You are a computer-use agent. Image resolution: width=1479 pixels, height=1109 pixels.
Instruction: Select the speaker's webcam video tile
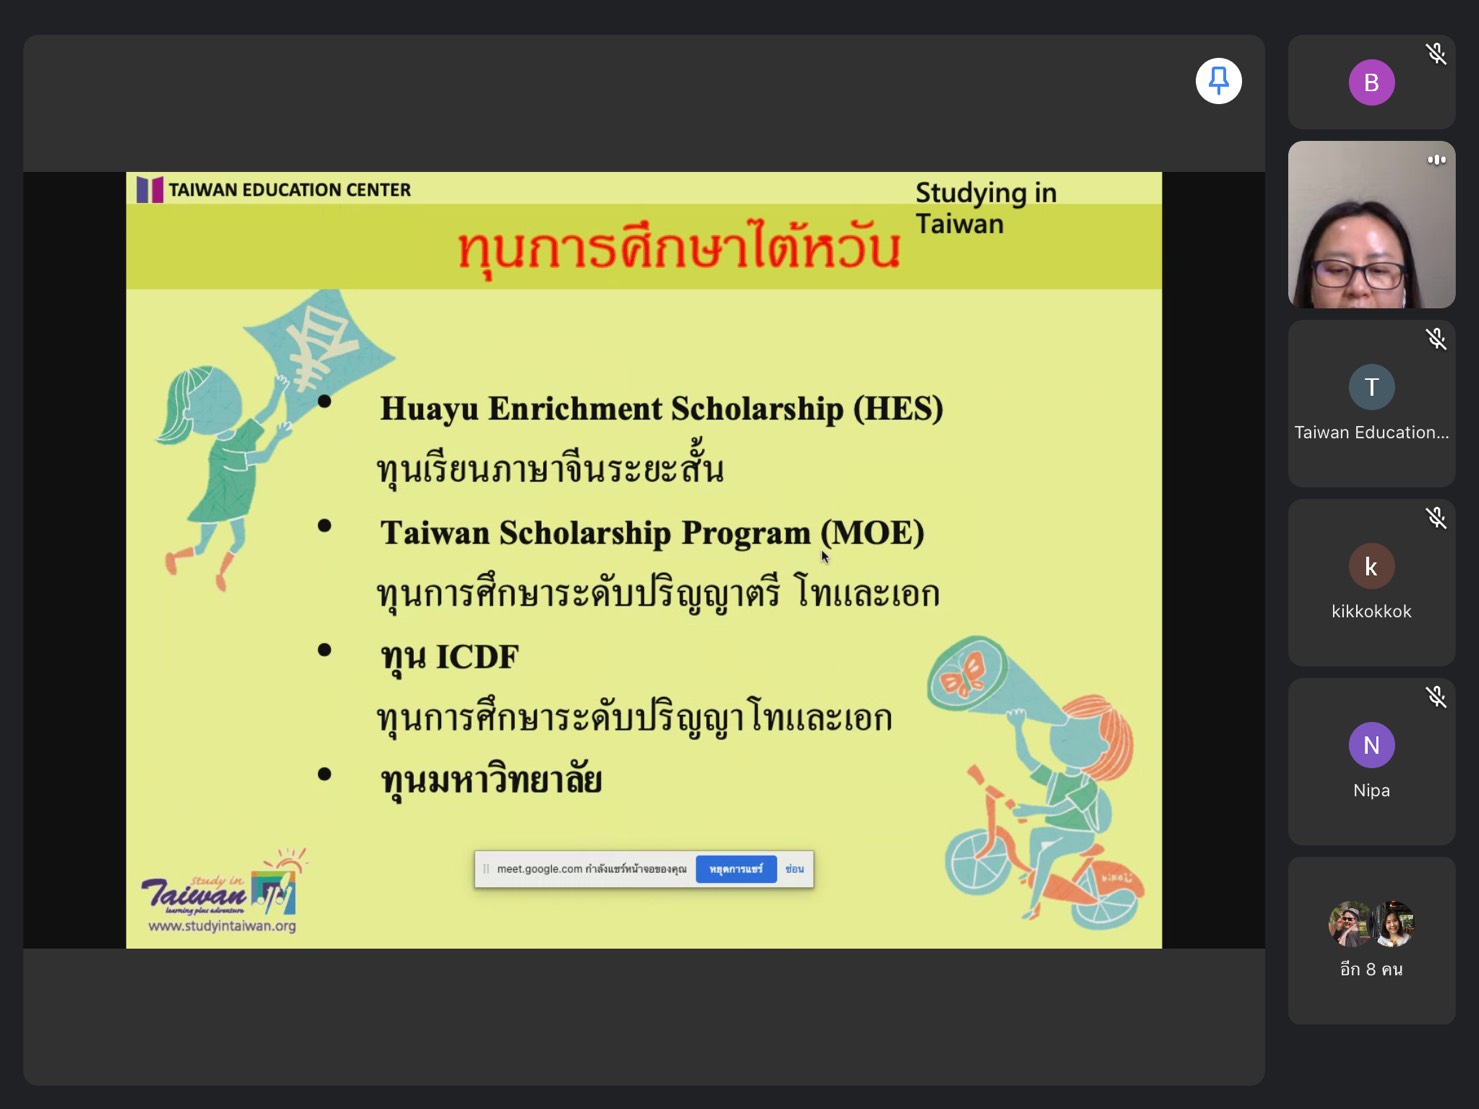1371,225
